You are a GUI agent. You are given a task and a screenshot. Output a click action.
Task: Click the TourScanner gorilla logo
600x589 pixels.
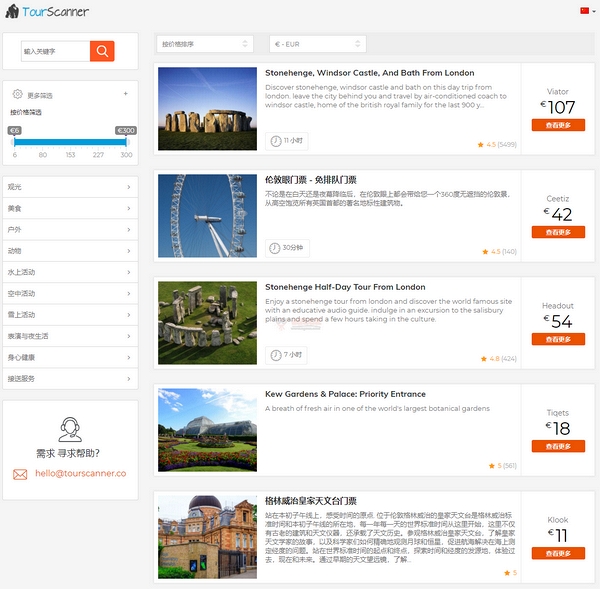12,11
